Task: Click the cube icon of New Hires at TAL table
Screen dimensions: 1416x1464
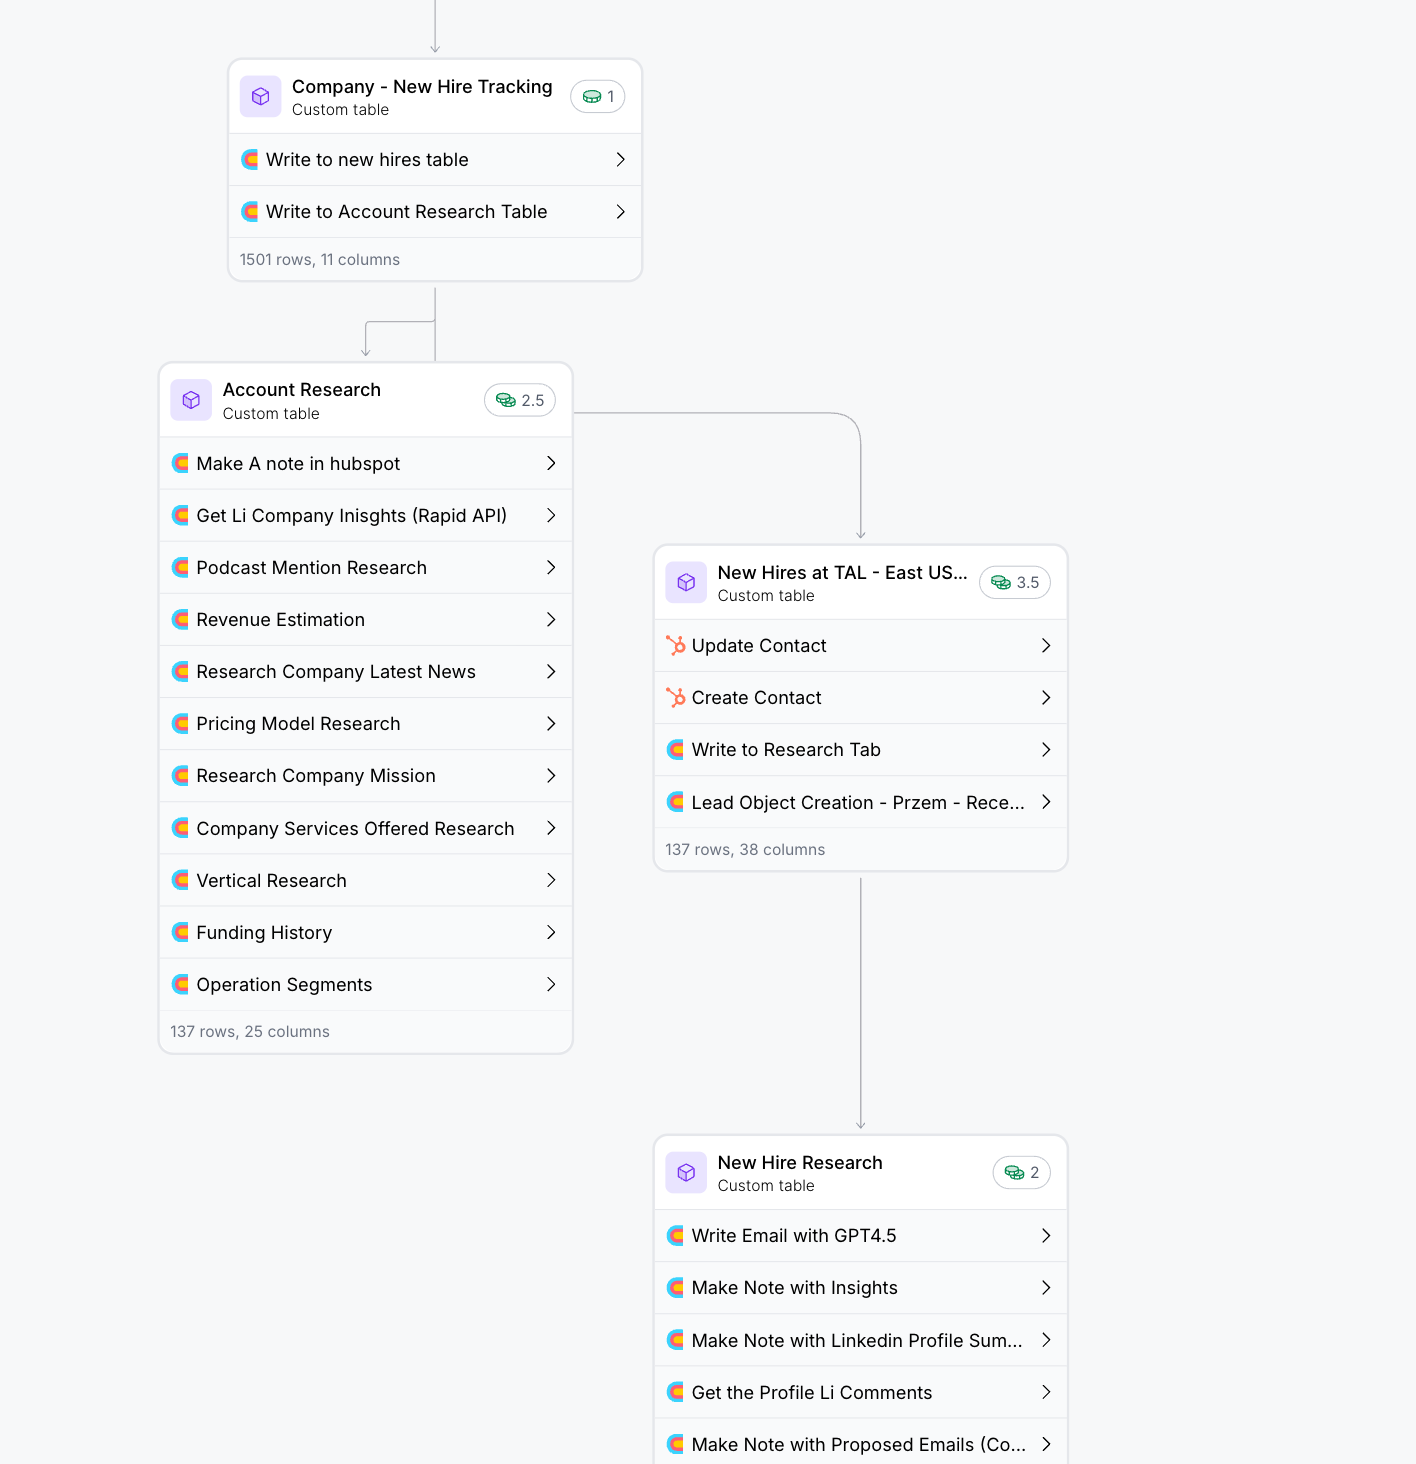Action: pos(686,583)
